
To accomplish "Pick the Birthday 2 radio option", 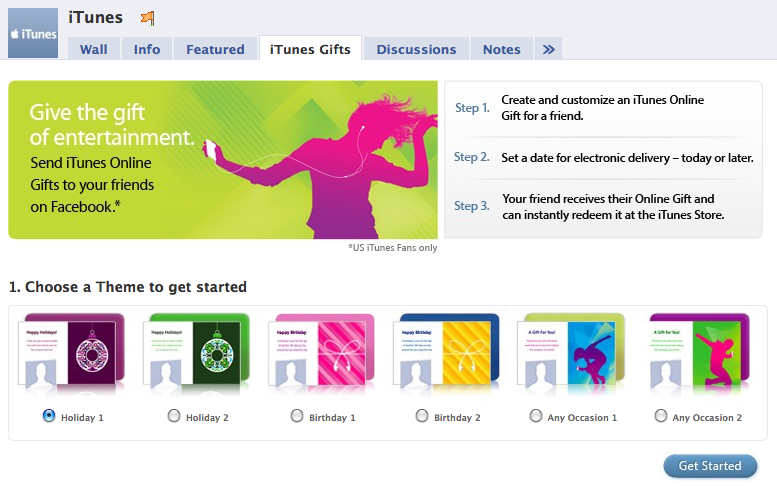I will [x=422, y=416].
